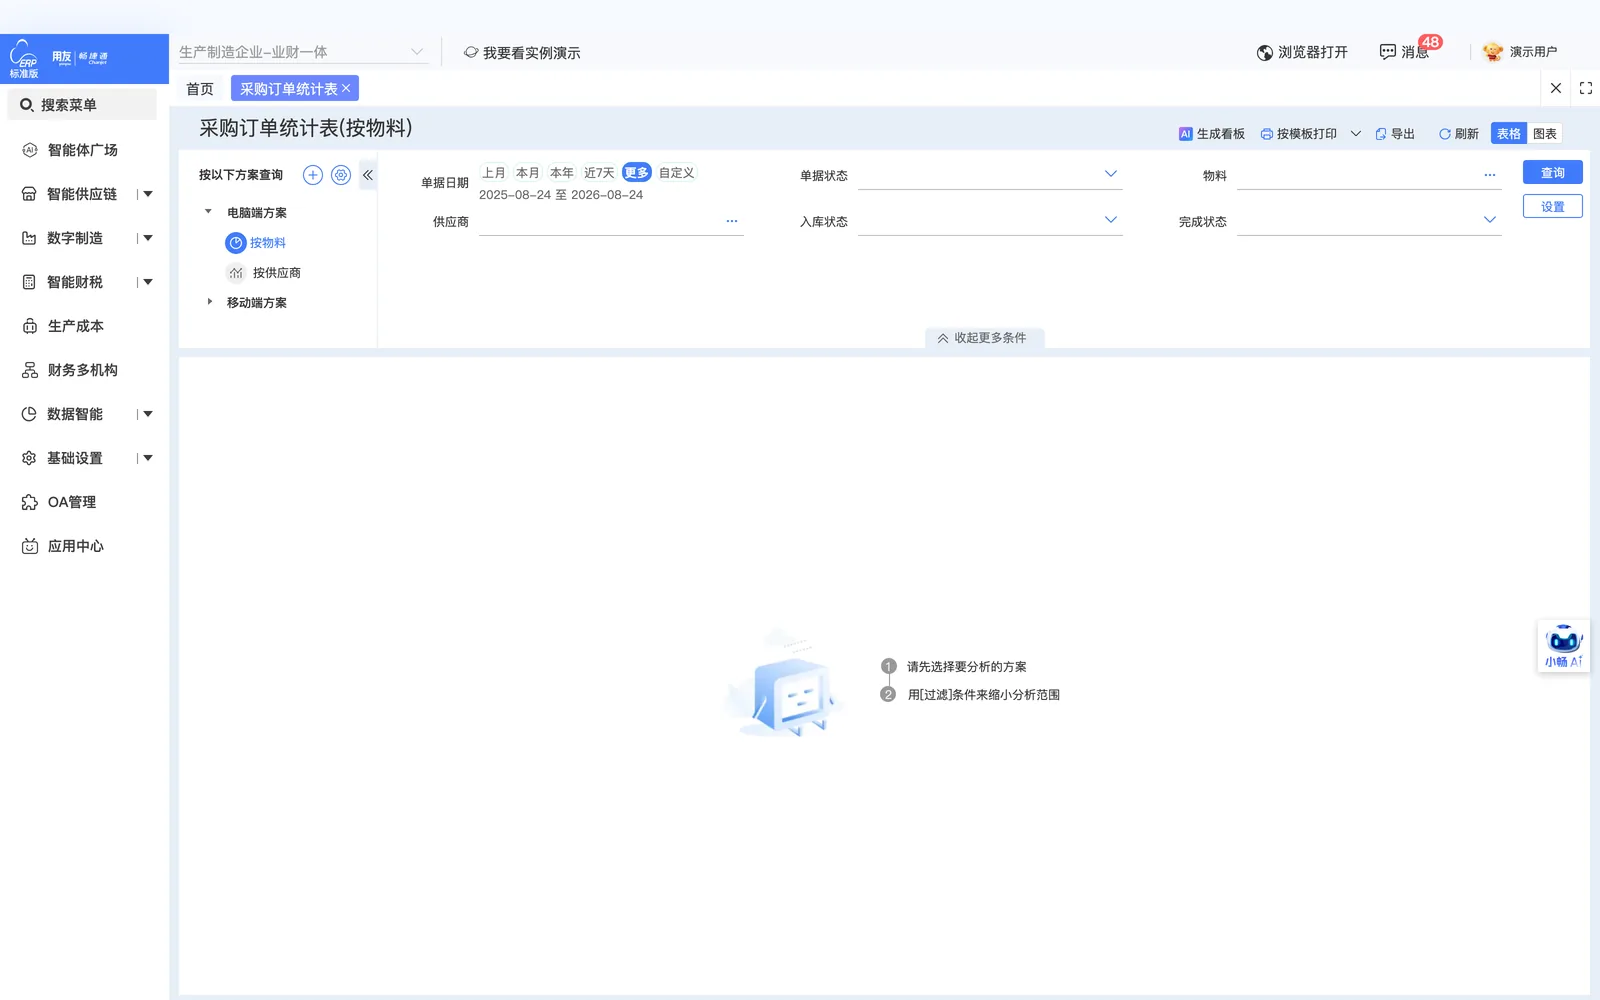Switch to the 首页 tab
The height and width of the screenshot is (1000, 1600).
tap(200, 89)
